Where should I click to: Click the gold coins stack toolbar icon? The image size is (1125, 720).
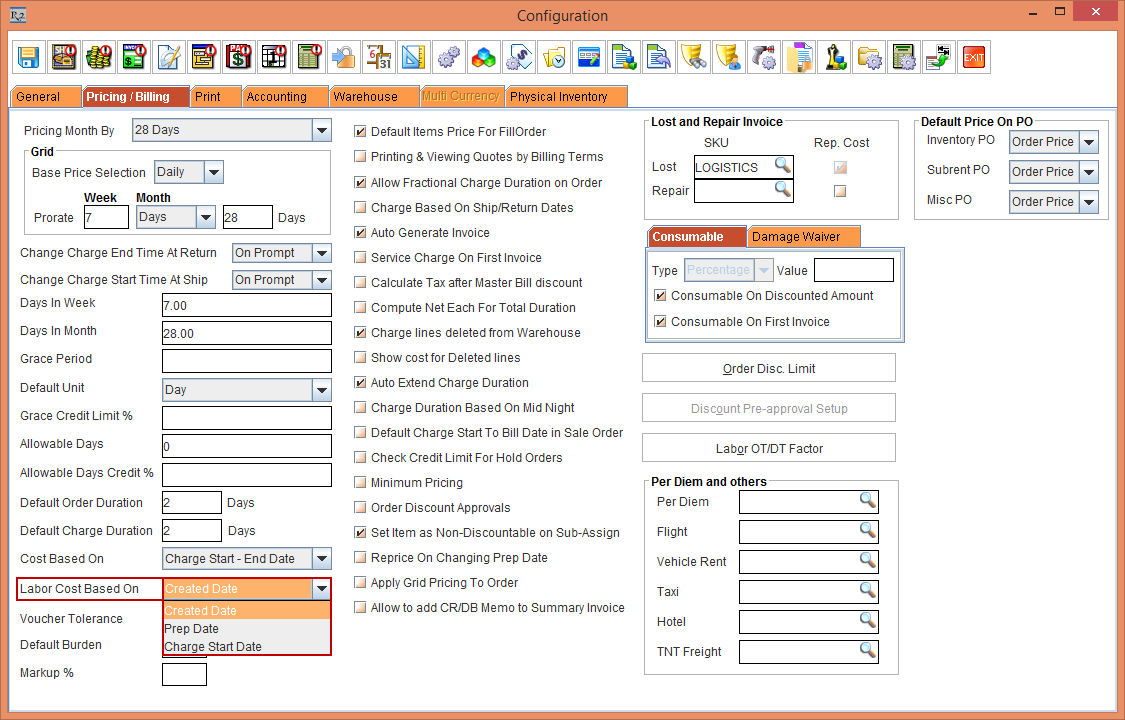[x=98, y=57]
